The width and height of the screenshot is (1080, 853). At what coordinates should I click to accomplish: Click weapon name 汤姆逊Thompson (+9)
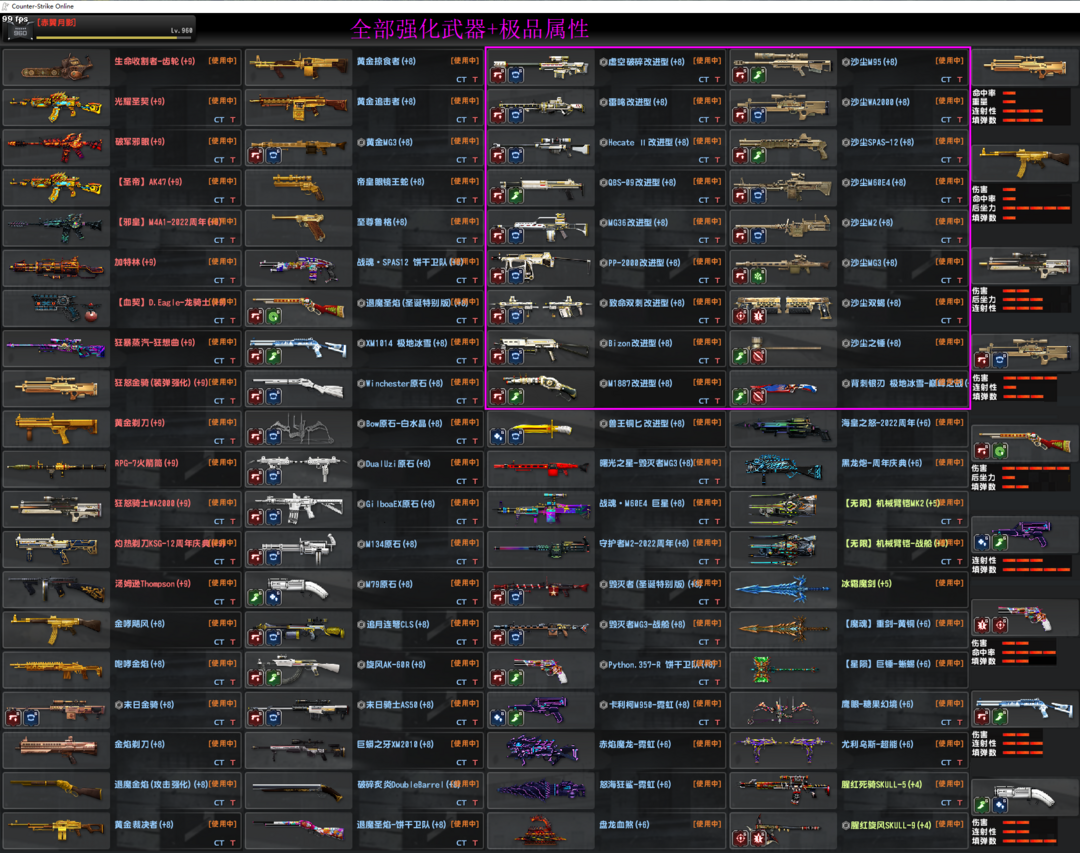(152, 584)
